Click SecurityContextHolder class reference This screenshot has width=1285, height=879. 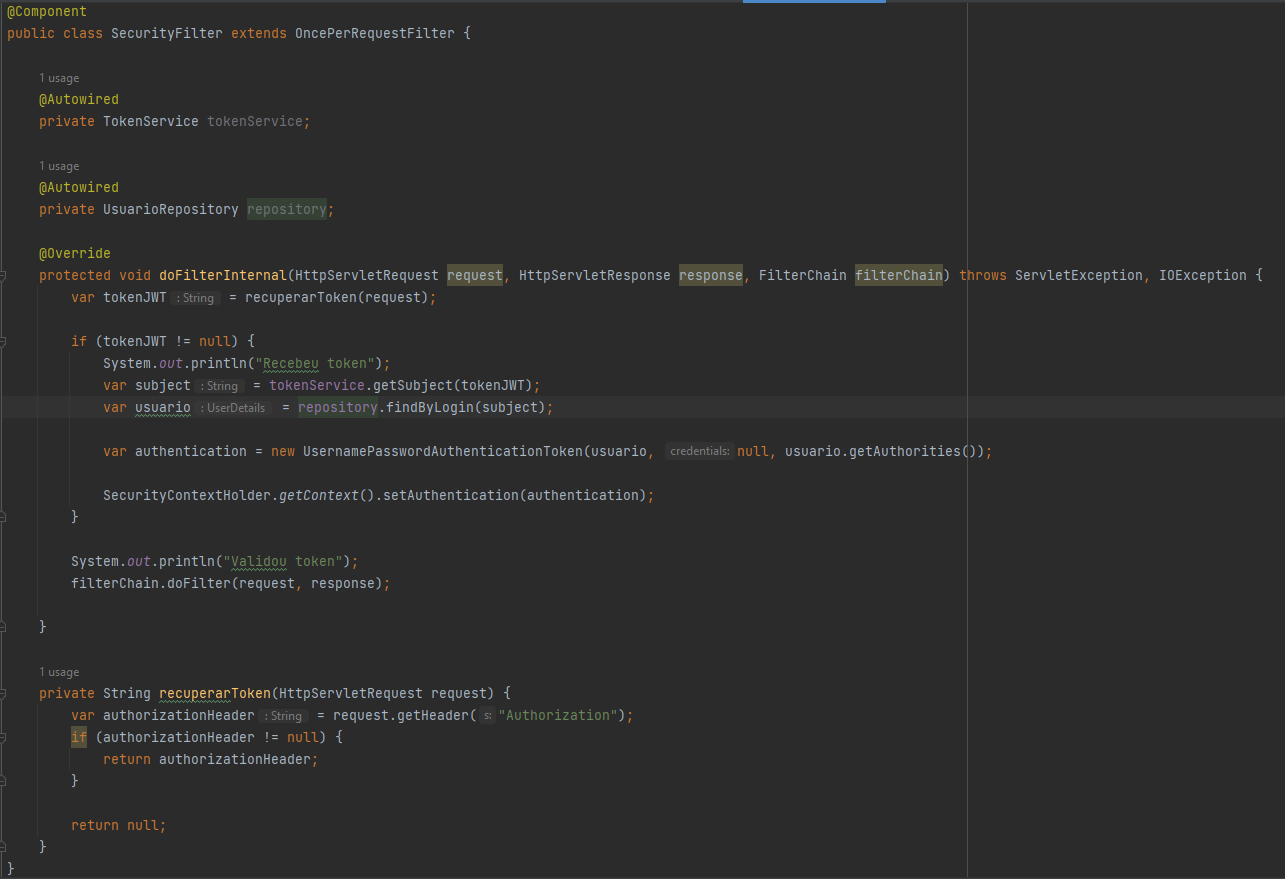(x=187, y=495)
